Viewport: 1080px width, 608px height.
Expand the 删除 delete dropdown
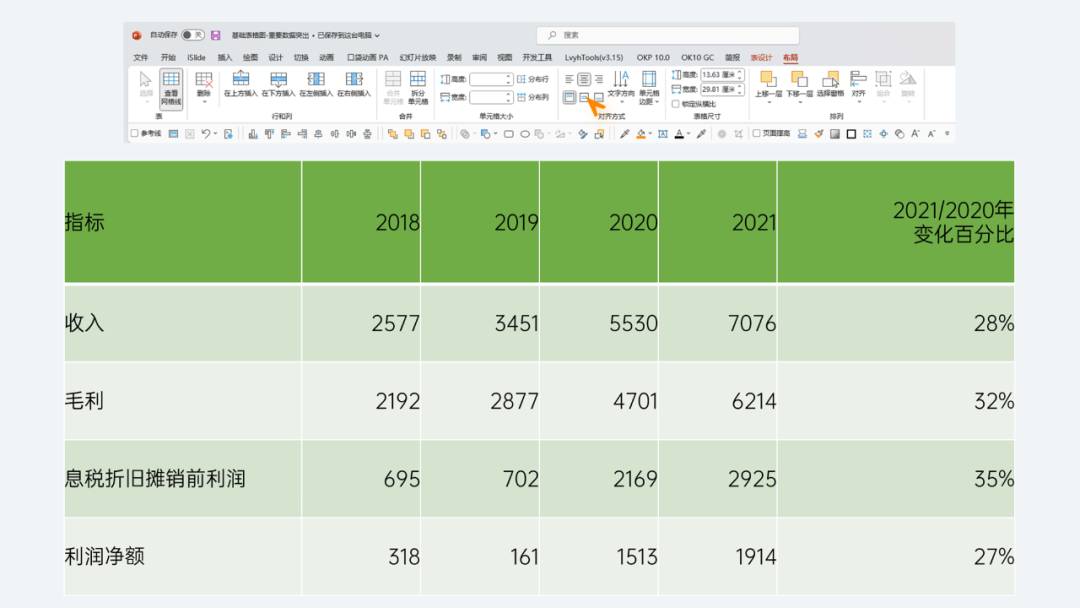coord(204,87)
